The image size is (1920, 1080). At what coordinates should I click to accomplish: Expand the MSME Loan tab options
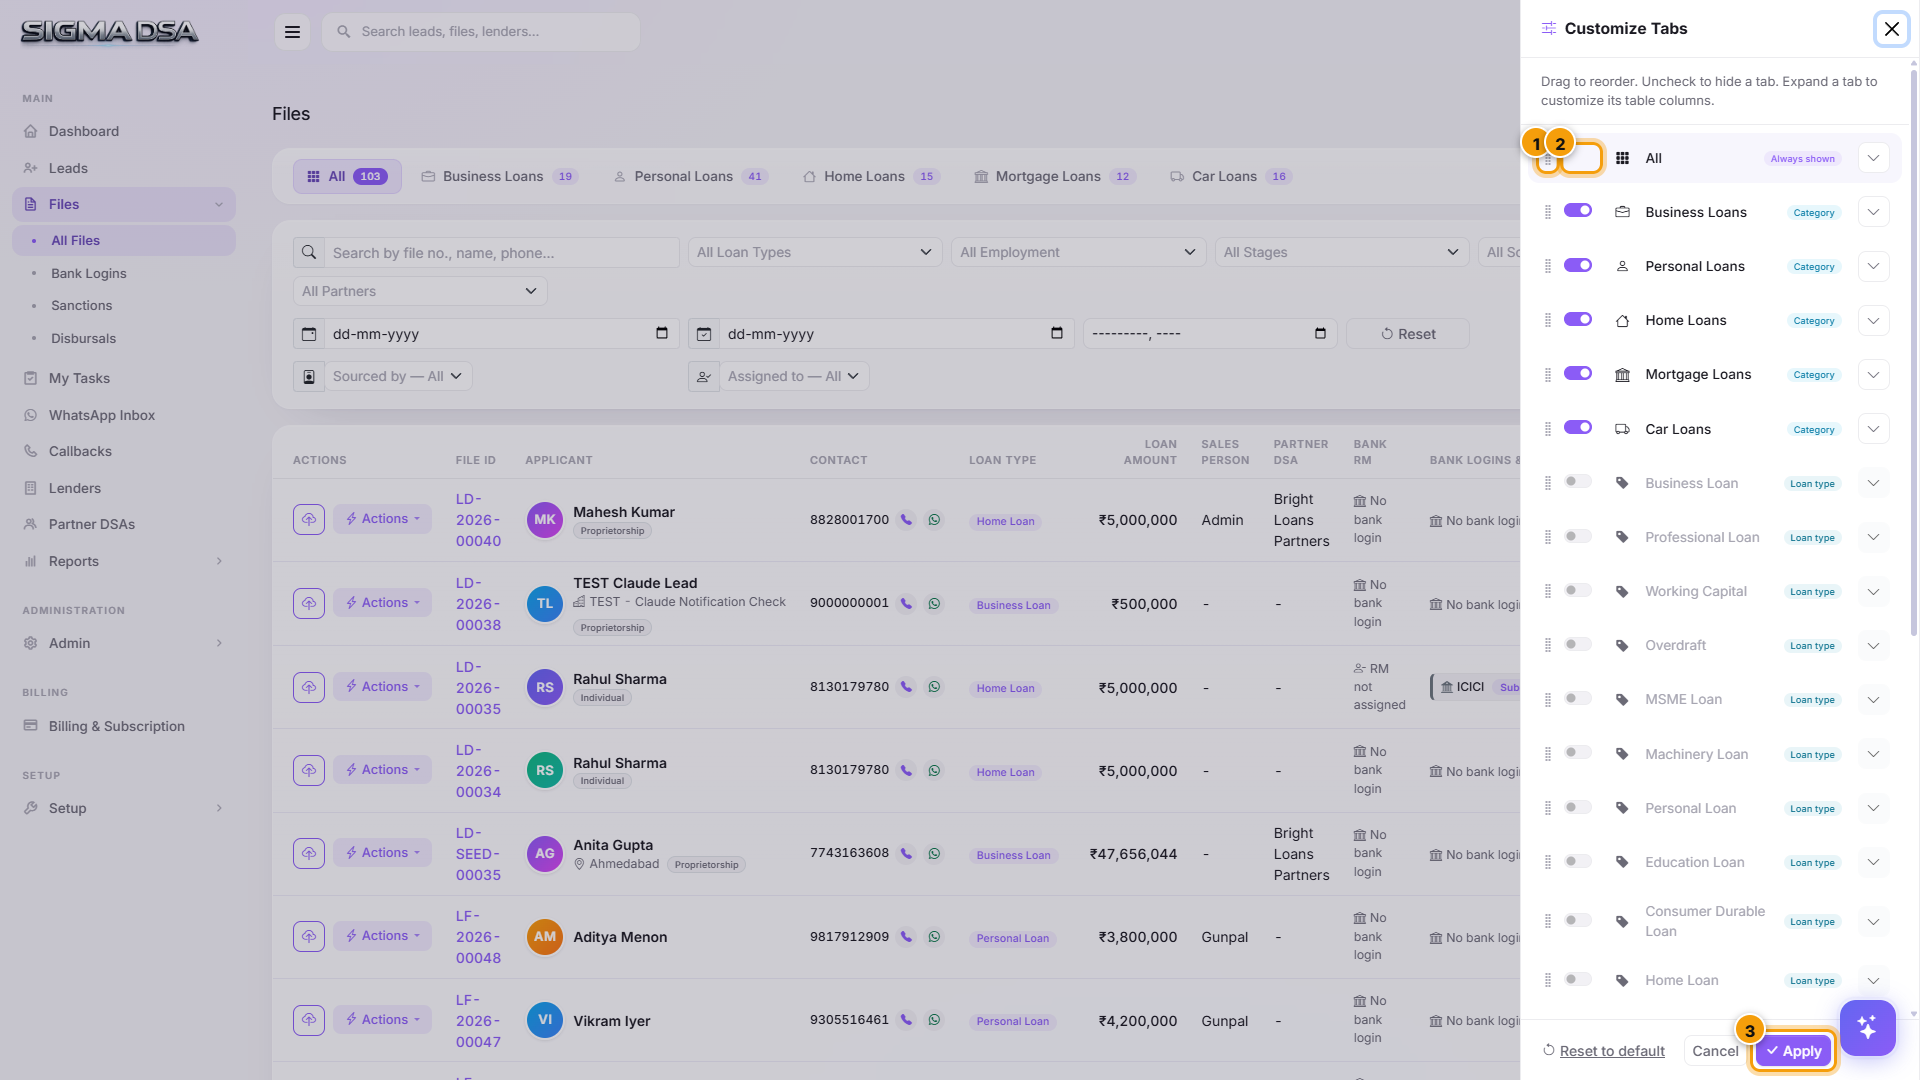1873,700
